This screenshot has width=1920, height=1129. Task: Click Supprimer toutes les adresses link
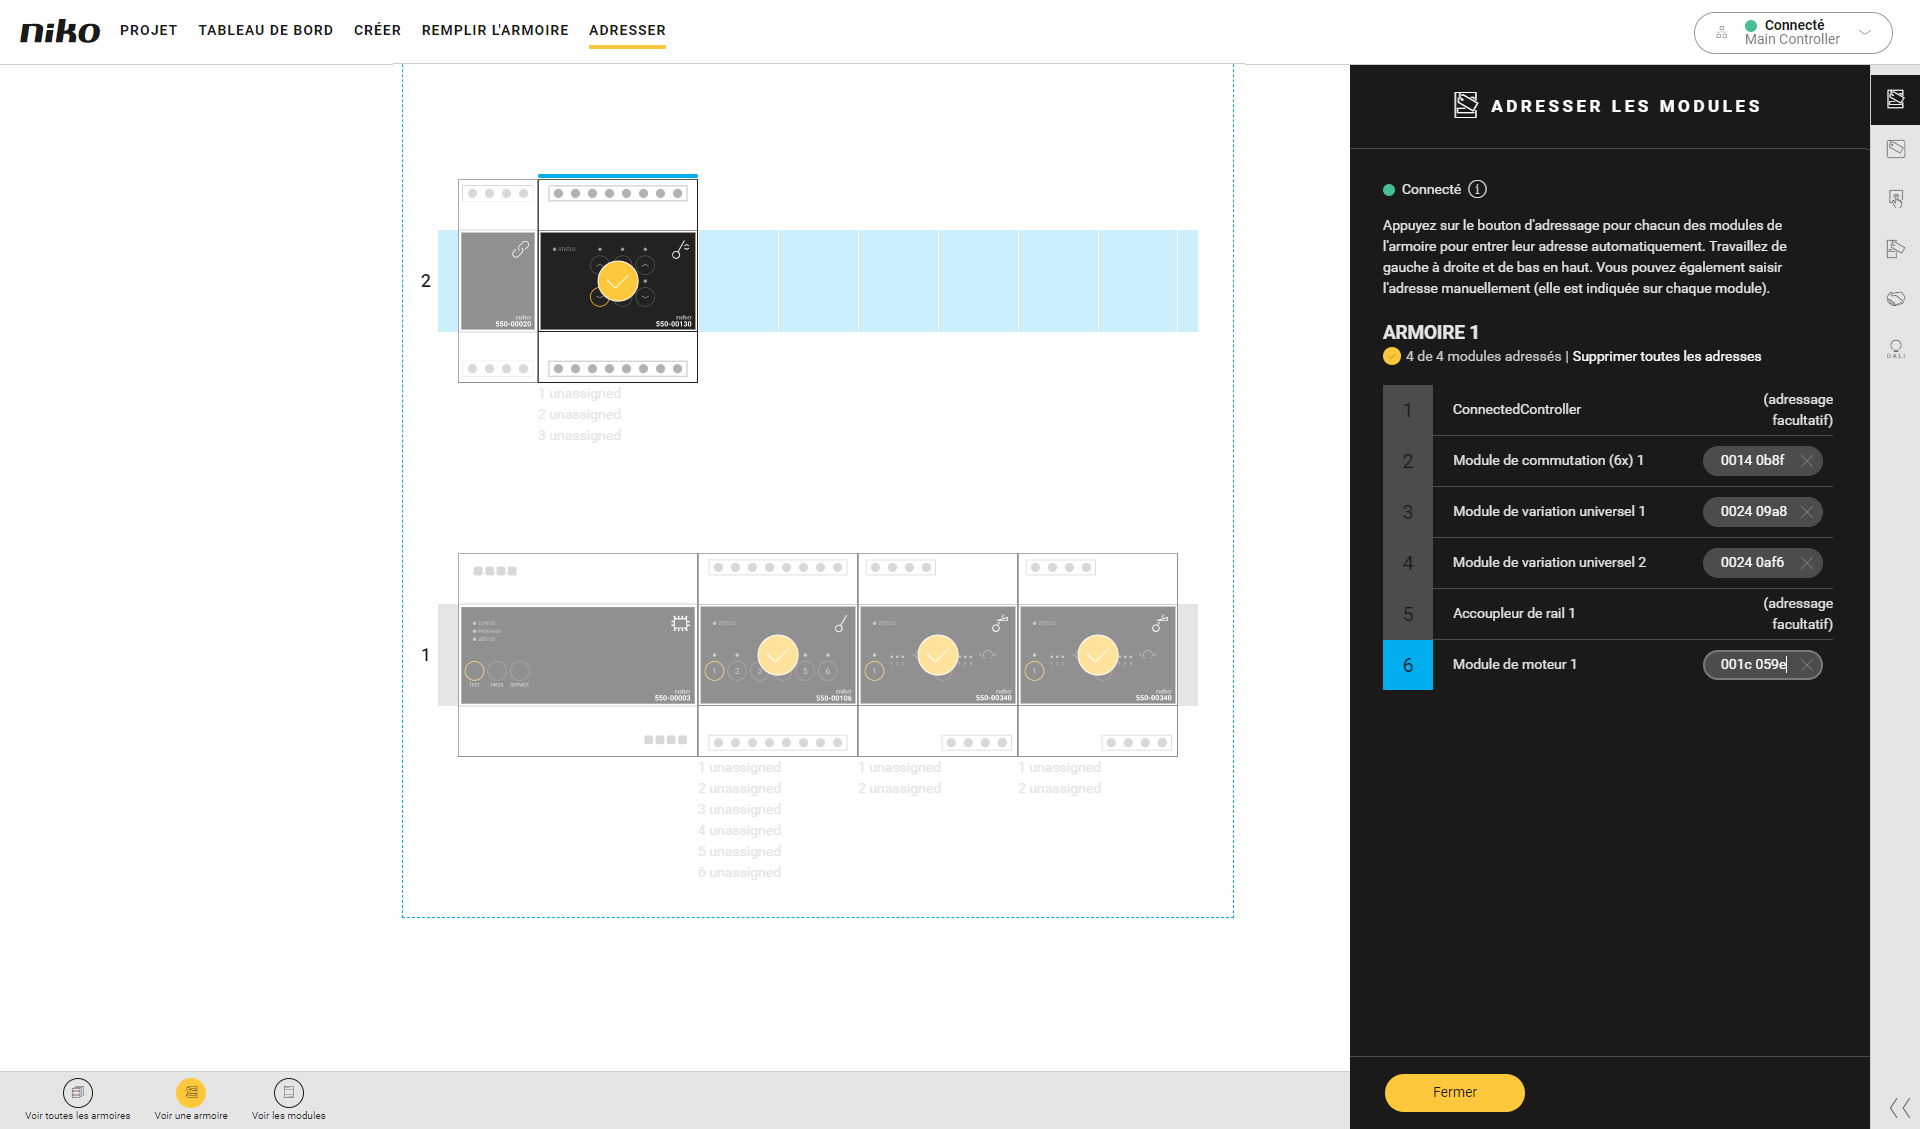coord(1666,356)
